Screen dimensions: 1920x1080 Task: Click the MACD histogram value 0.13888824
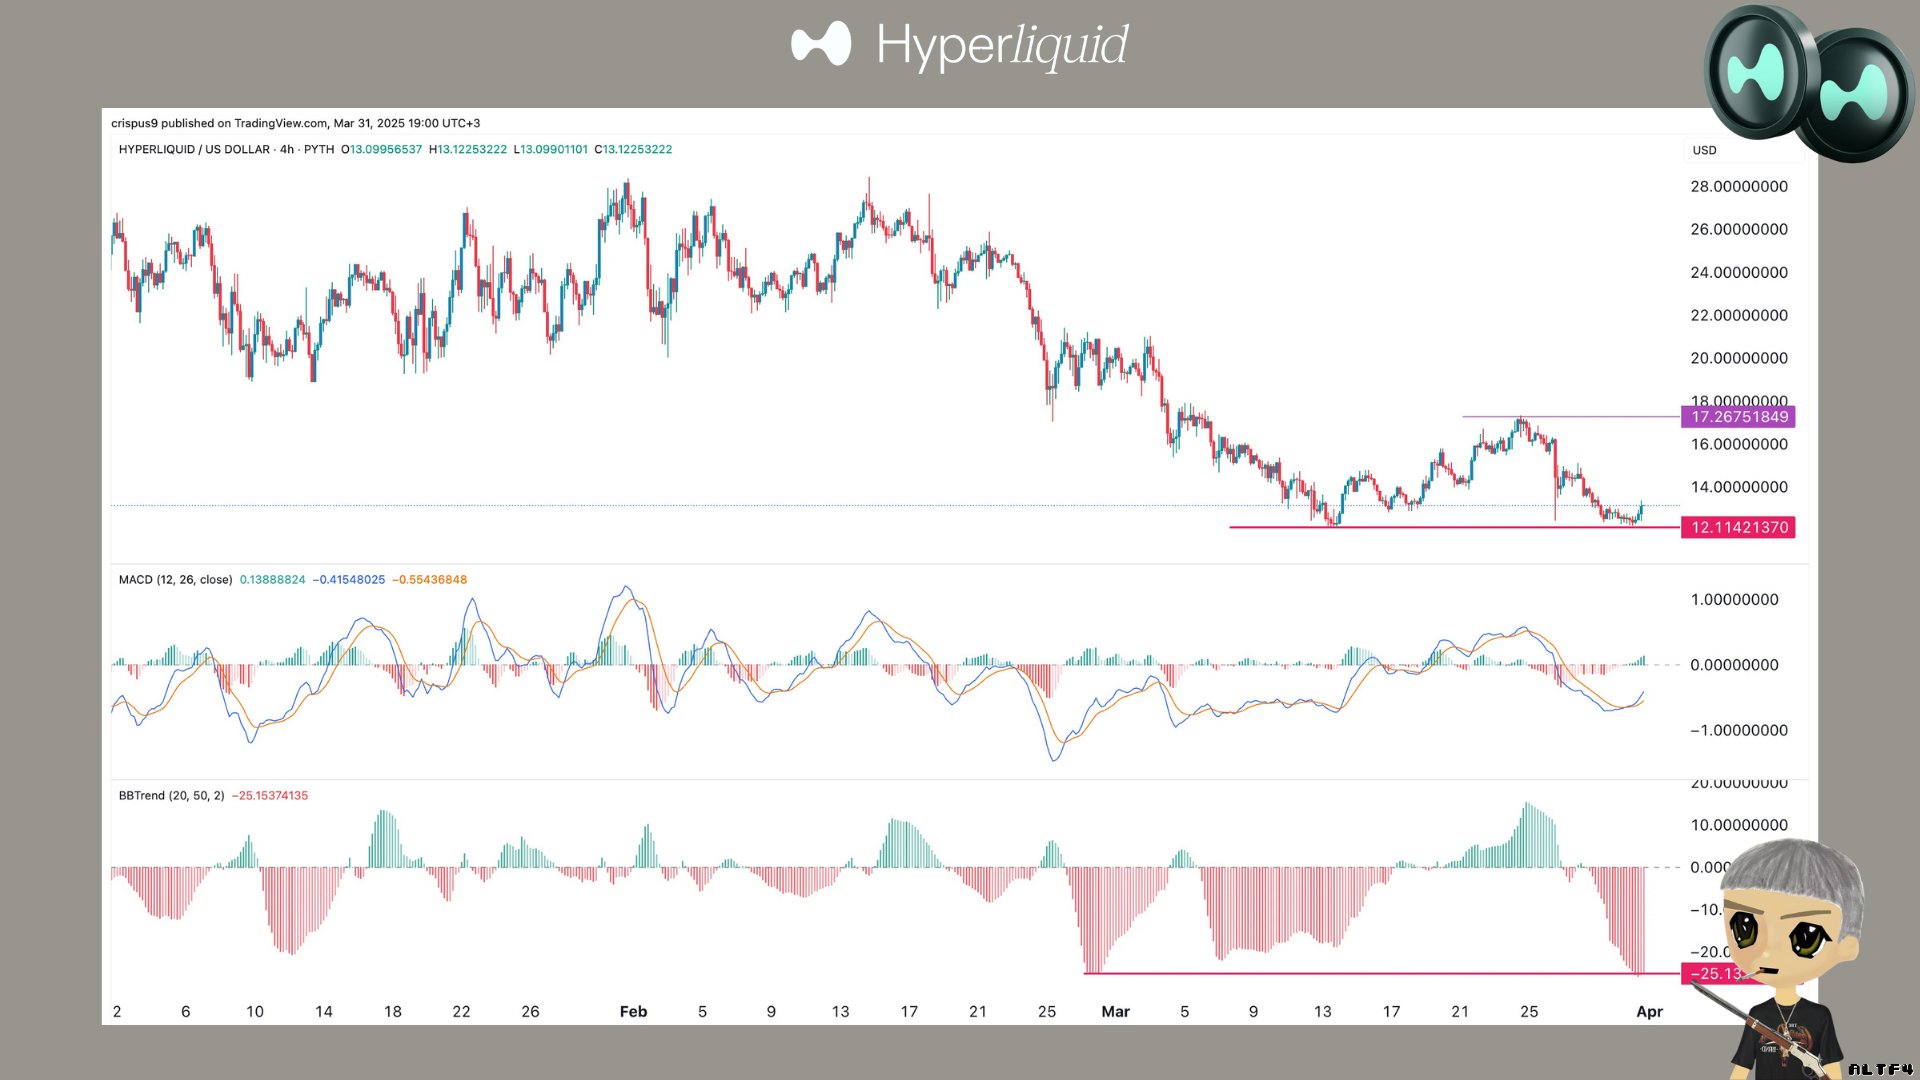(x=272, y=580)
